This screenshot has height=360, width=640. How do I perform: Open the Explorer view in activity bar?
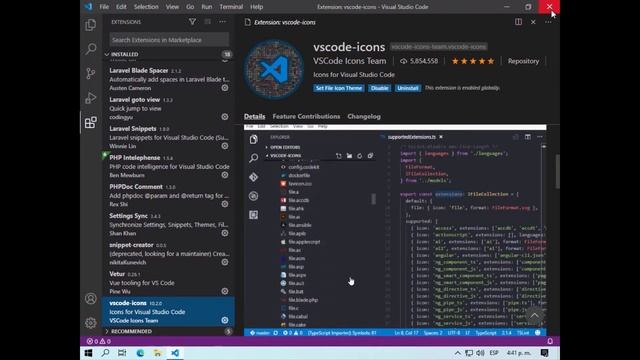click(91, 25)
